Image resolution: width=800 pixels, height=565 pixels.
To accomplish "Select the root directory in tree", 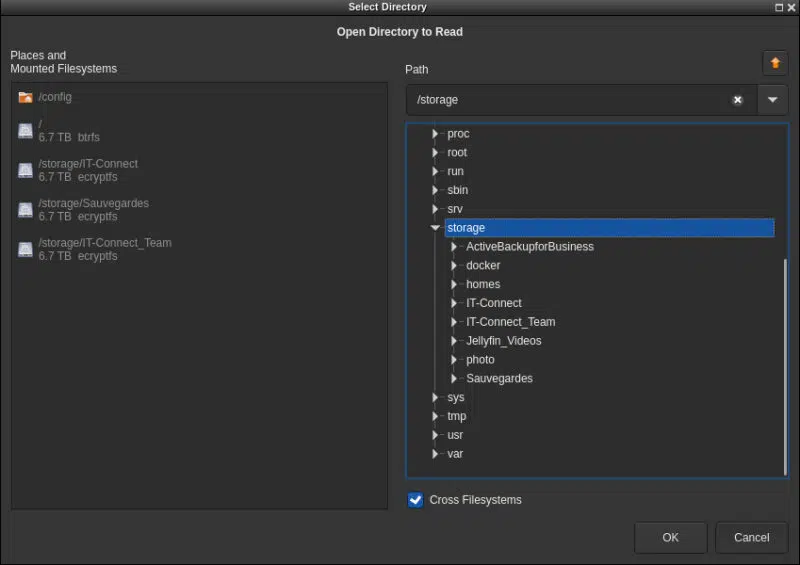I will [457, 153].
